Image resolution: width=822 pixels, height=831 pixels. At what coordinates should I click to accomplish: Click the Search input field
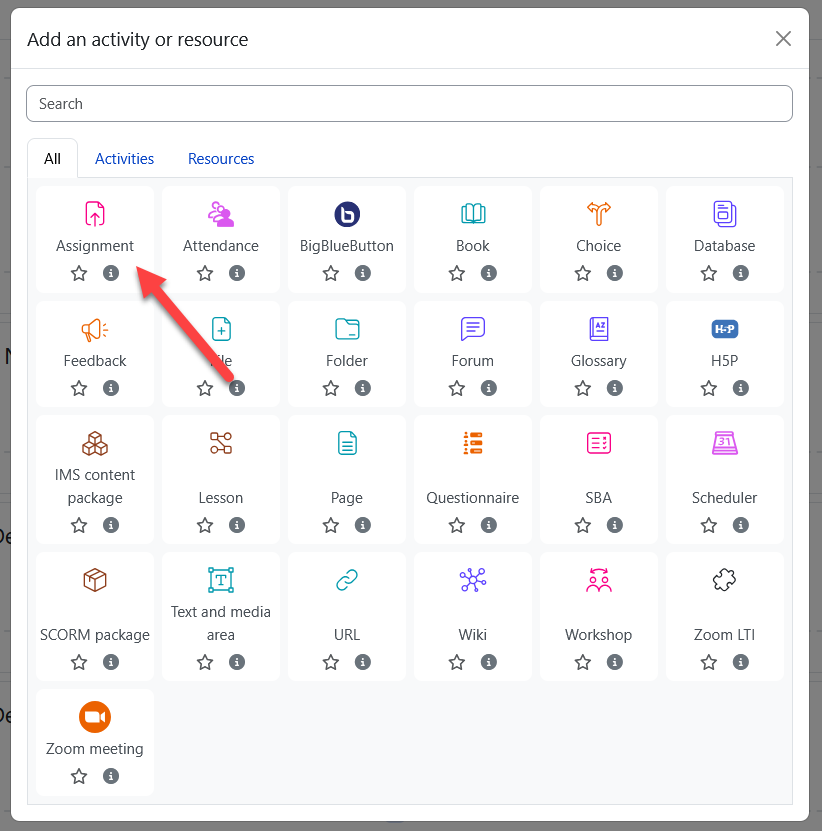[x=409, y=104]
